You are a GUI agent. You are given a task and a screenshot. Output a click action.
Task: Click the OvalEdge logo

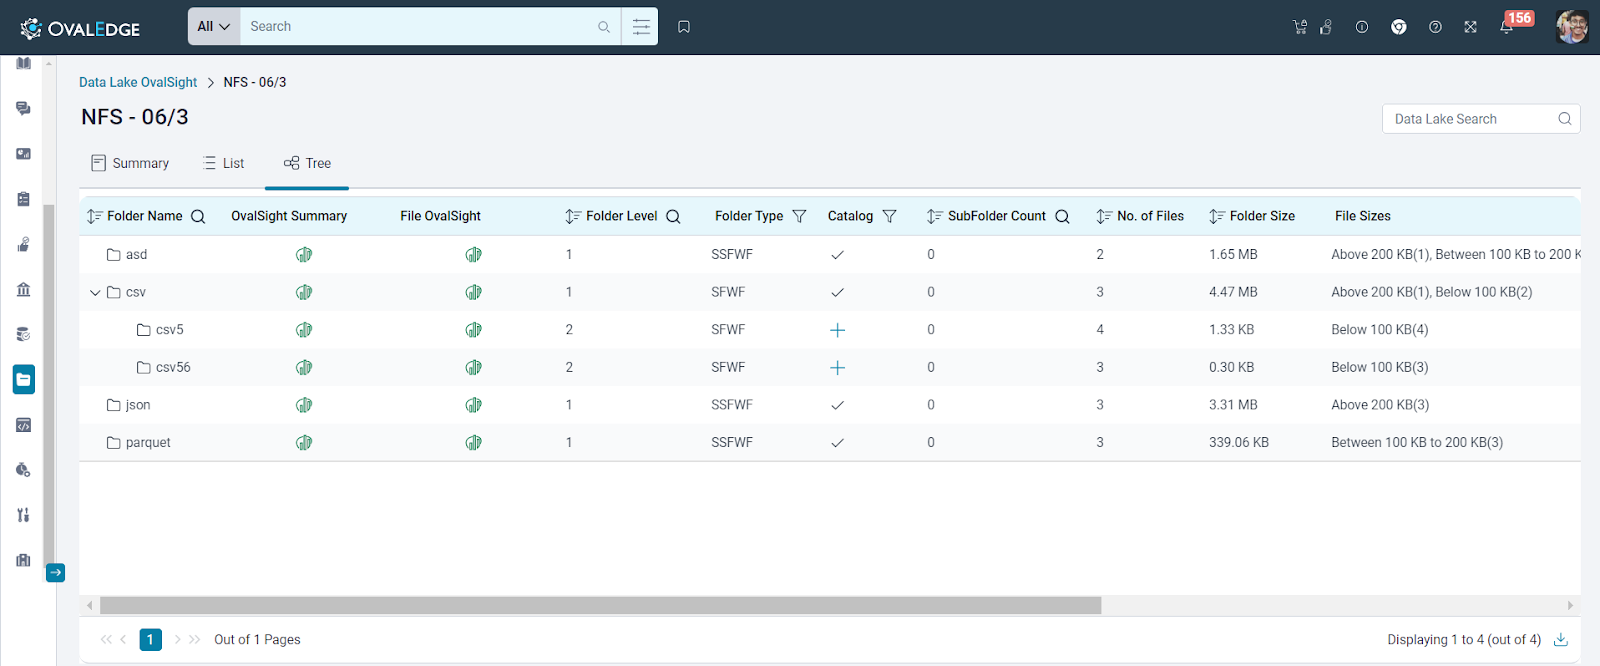[80, 28]
